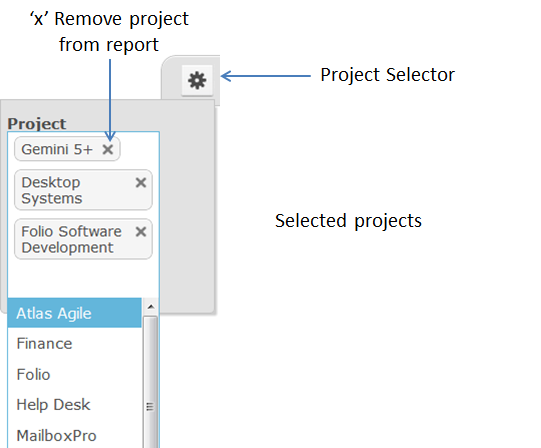Choose Finance in the project dropdown

[x=75, y=343]
